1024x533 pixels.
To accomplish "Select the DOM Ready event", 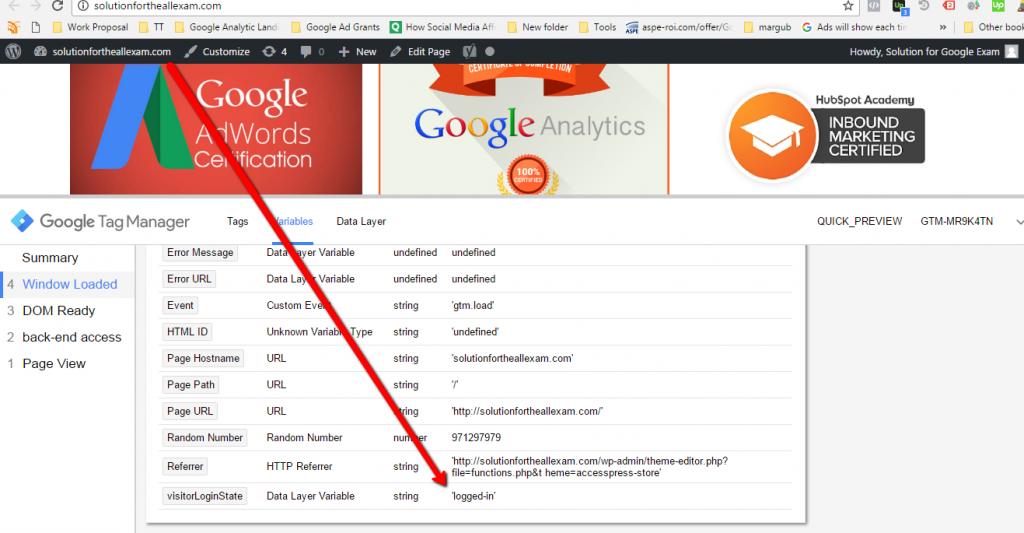I will pyautogui.click(x=59, y=311).
